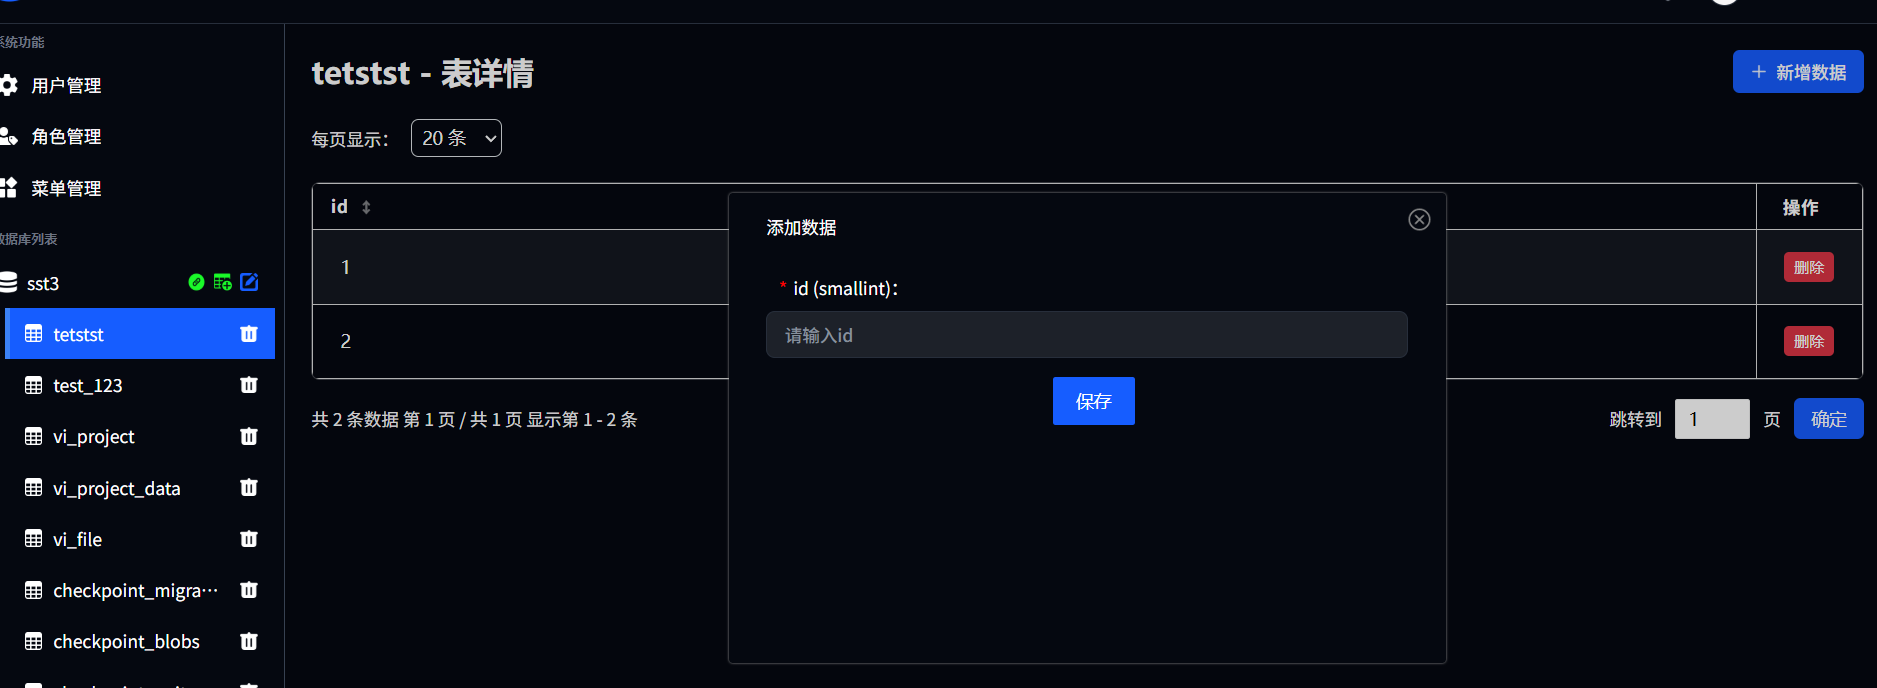Image resolution: width=1877 pixels, height=688 pixels.
Task: Open 角色管理 menu item
Action: coord(66,137)
